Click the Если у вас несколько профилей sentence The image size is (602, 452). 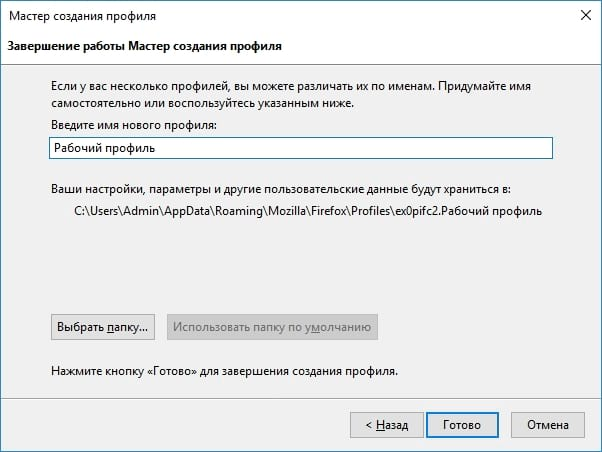tap(291, 86)
